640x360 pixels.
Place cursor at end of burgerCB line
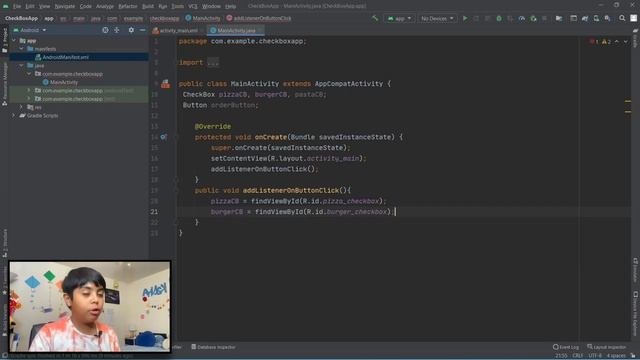pyautogui.click(x=395, y=212)
